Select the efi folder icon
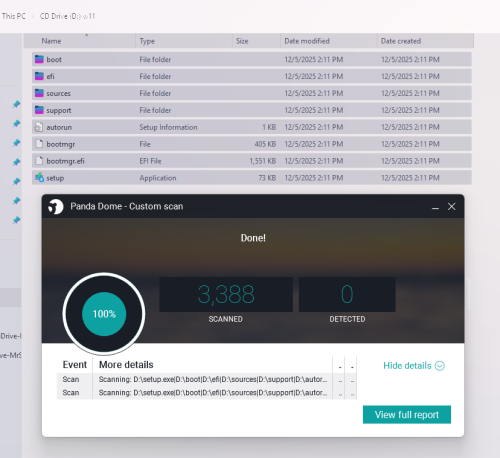Viewport: 500px width, 458px height. coord(39,76)
